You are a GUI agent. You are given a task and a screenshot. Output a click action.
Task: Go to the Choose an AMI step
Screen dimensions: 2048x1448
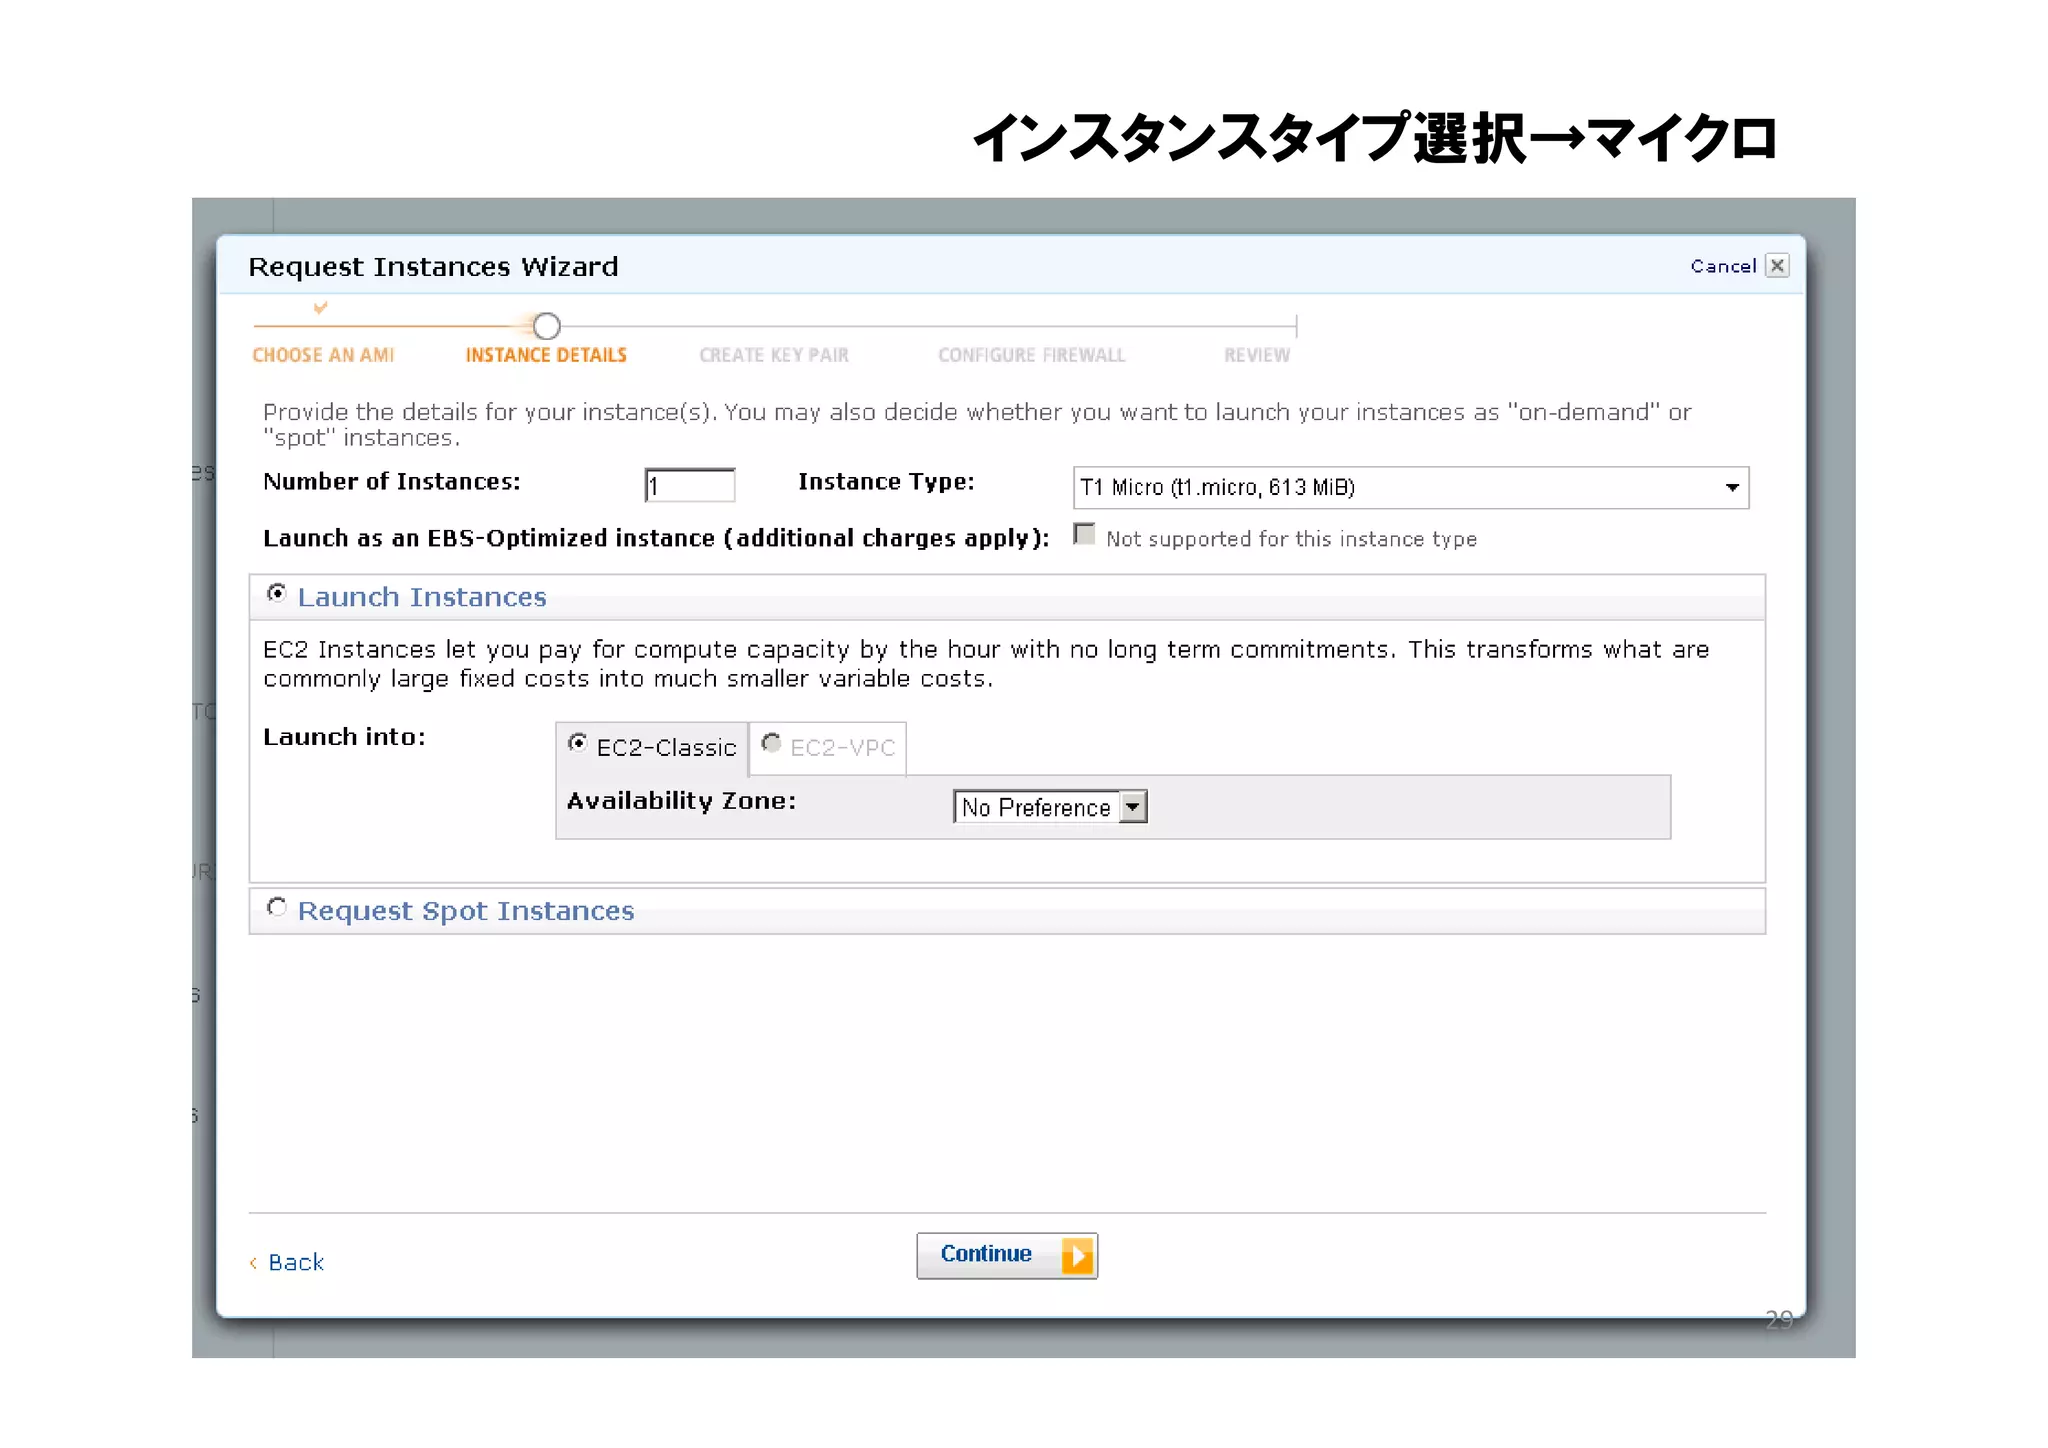pos(323,355)
